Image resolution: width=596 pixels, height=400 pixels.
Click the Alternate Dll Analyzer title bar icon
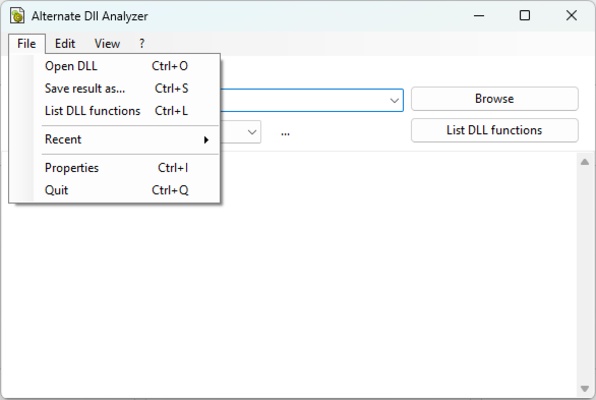click(x=17, y=16)
